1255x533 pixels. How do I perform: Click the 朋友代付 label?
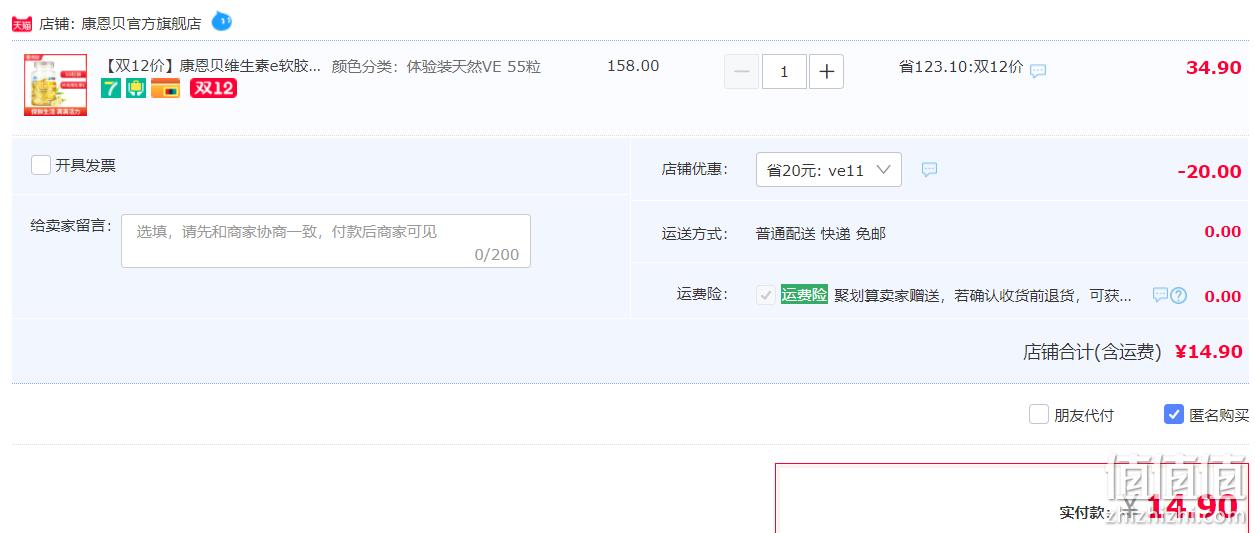(1084, 415)
